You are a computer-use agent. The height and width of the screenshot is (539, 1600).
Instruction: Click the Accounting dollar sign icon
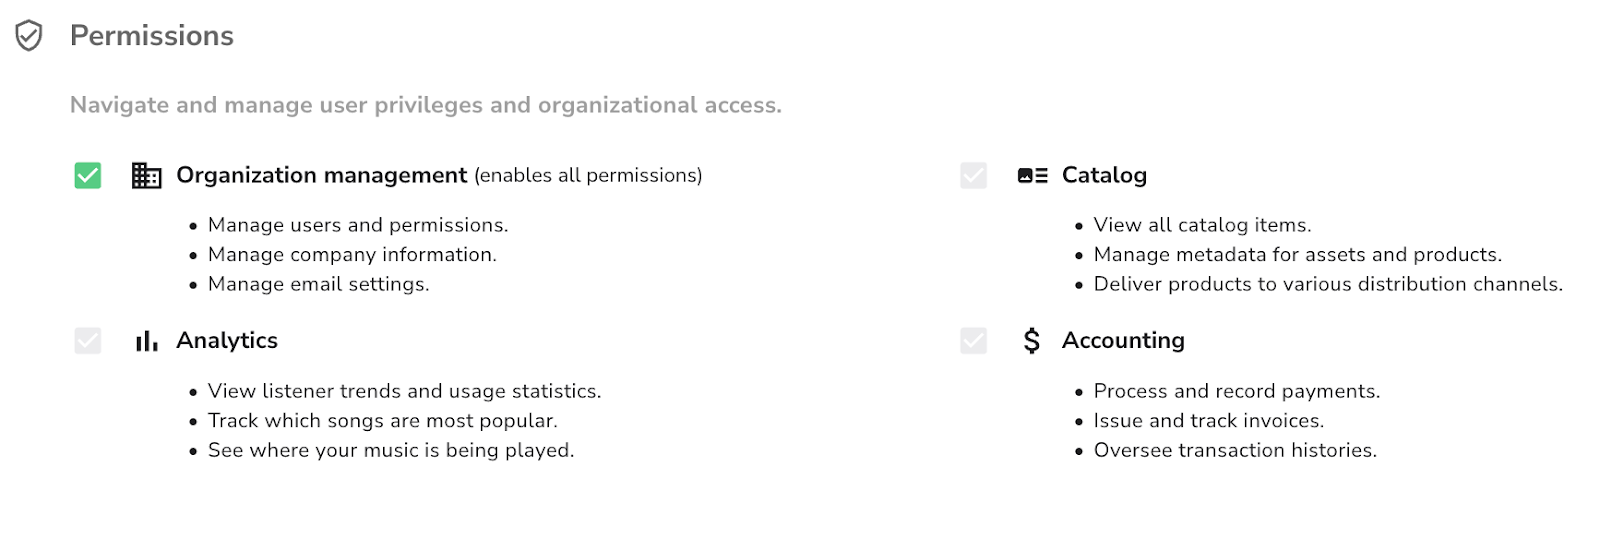[x=1032, y=341]
